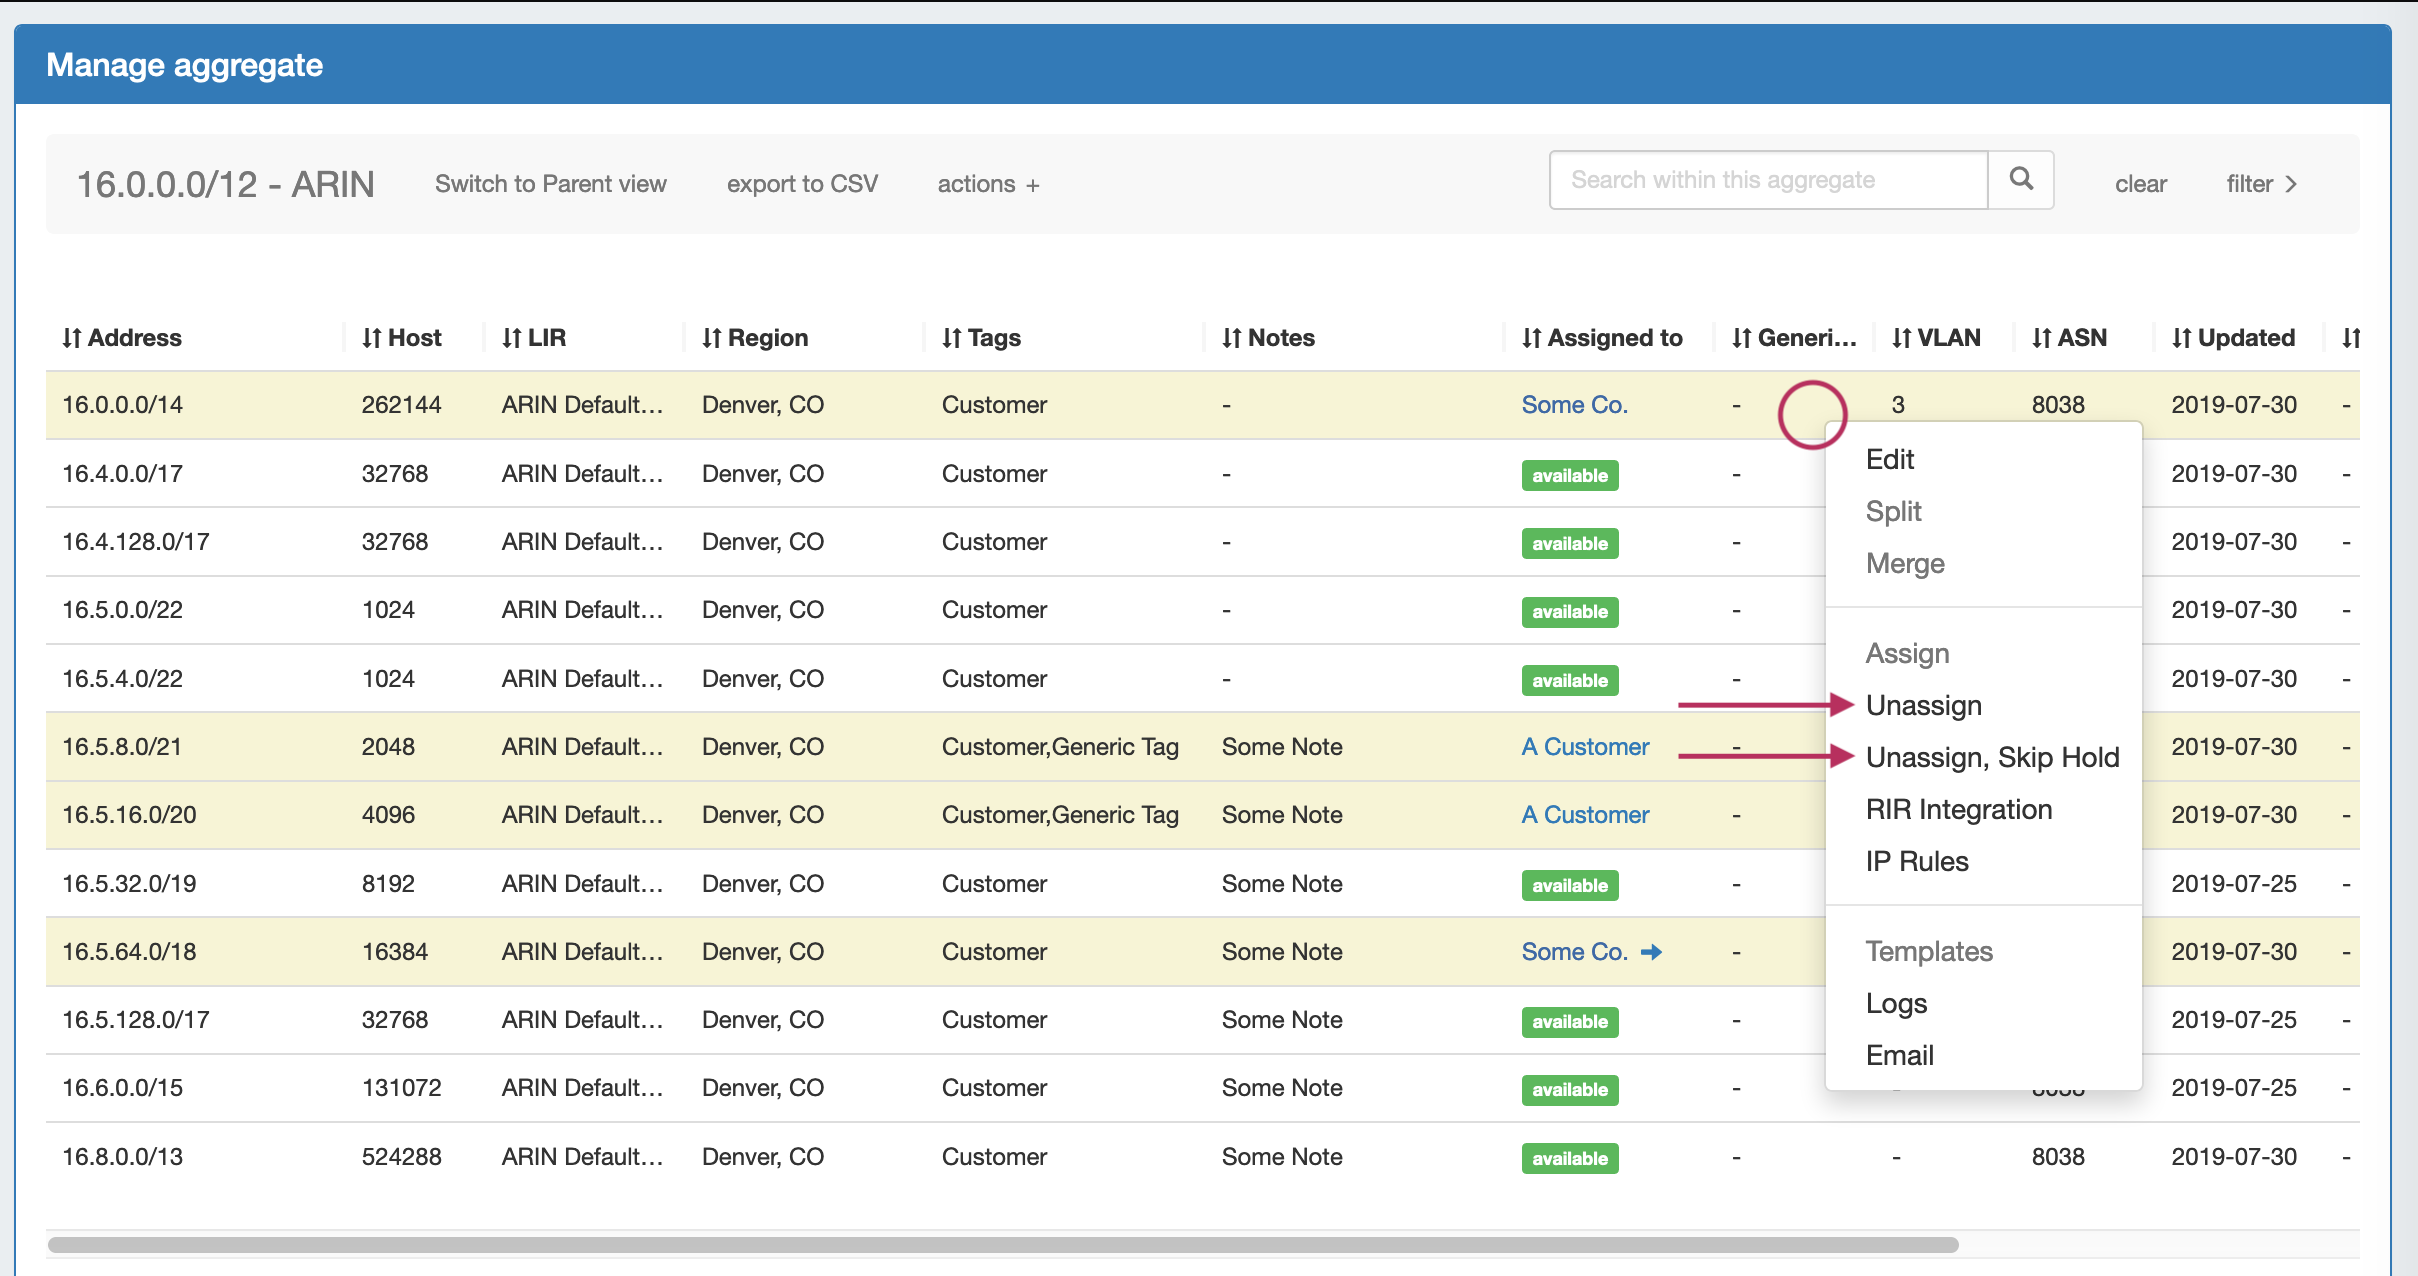The image size is (2418, 1276).
Task: Sort by VLAN column arrows
Action: point(1901,338)
